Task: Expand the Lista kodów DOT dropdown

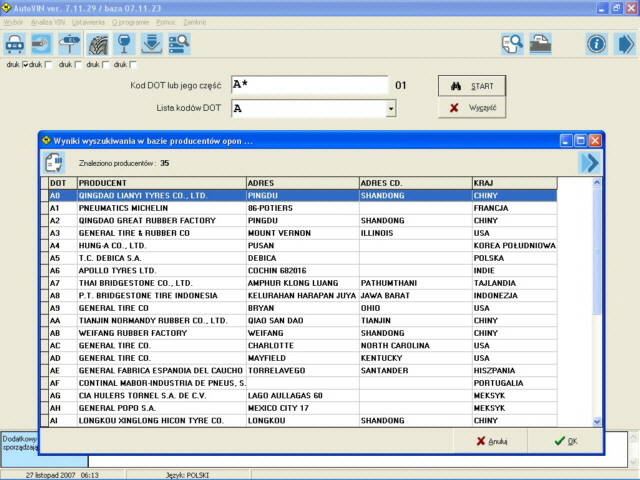Action: (391, 109)
